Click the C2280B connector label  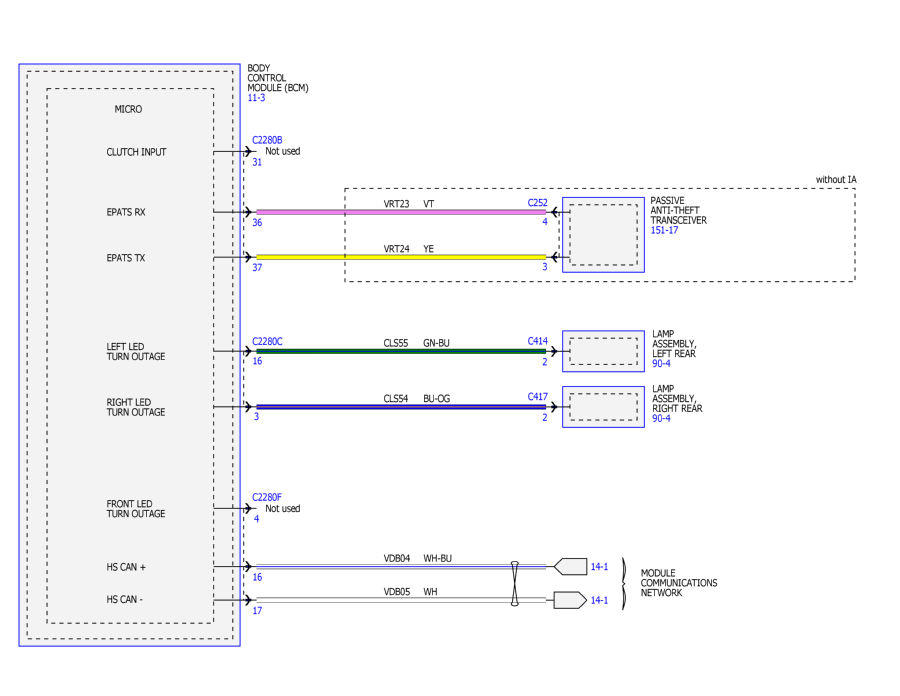pos(267,140)
